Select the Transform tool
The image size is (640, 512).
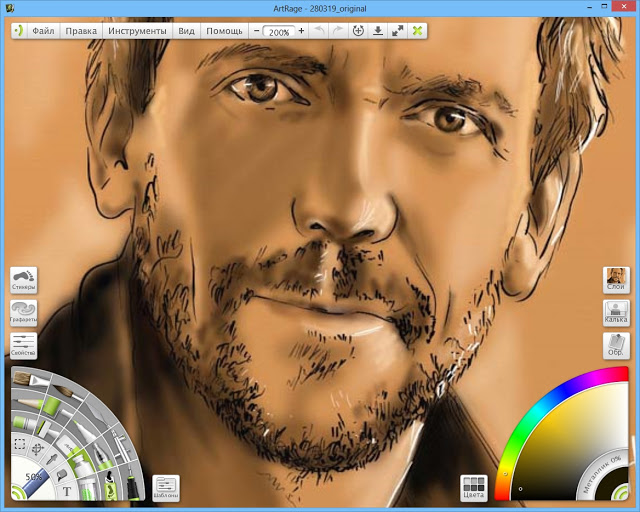(38, 450)
